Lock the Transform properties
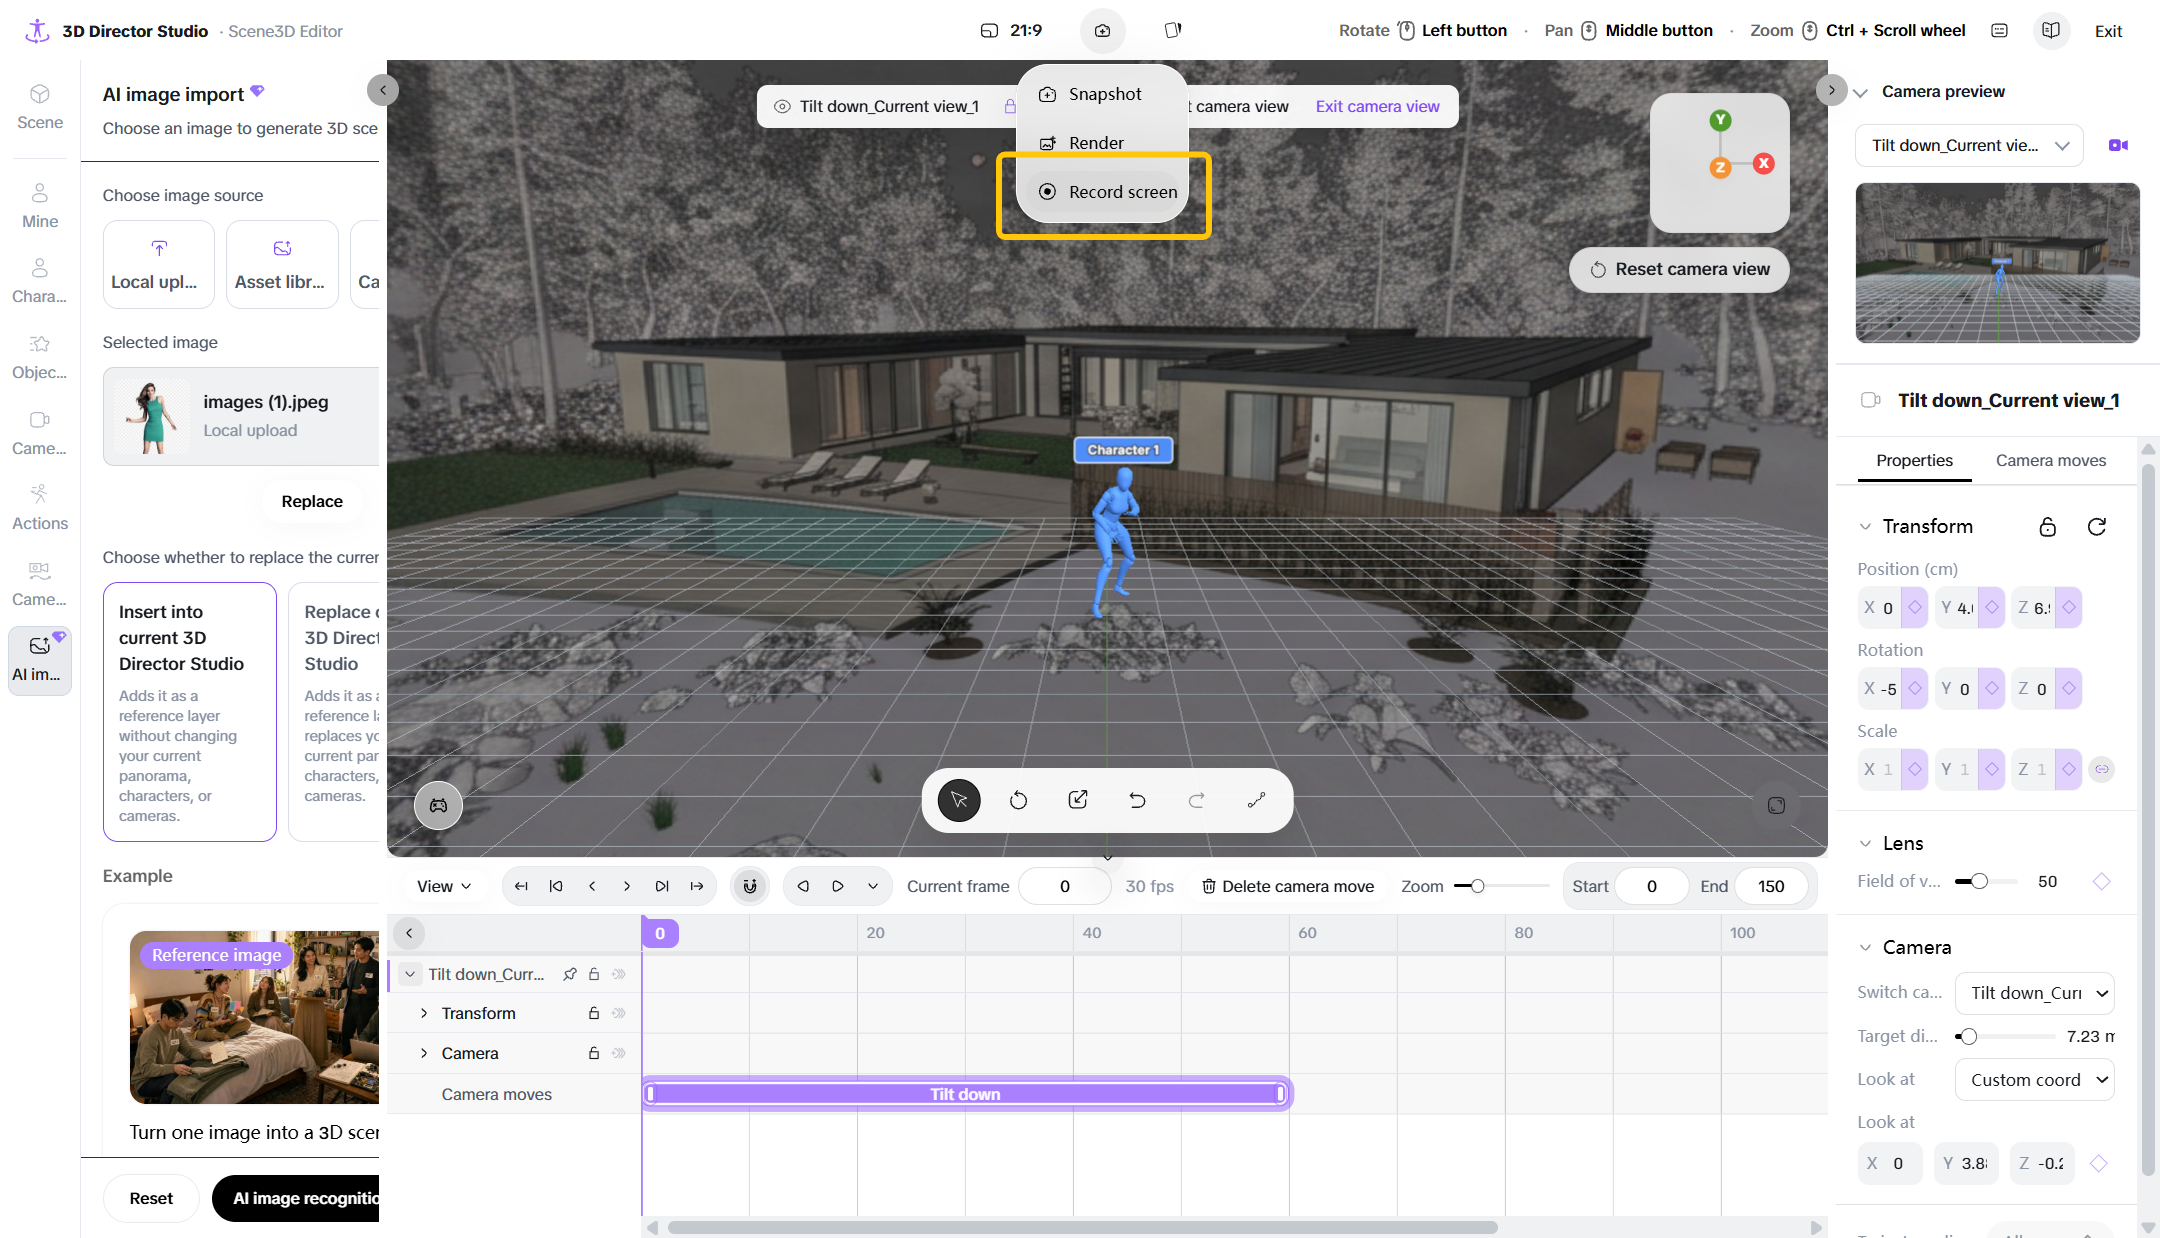The width and height of the screenshot is (2160, 1238). click(2048, 526)
